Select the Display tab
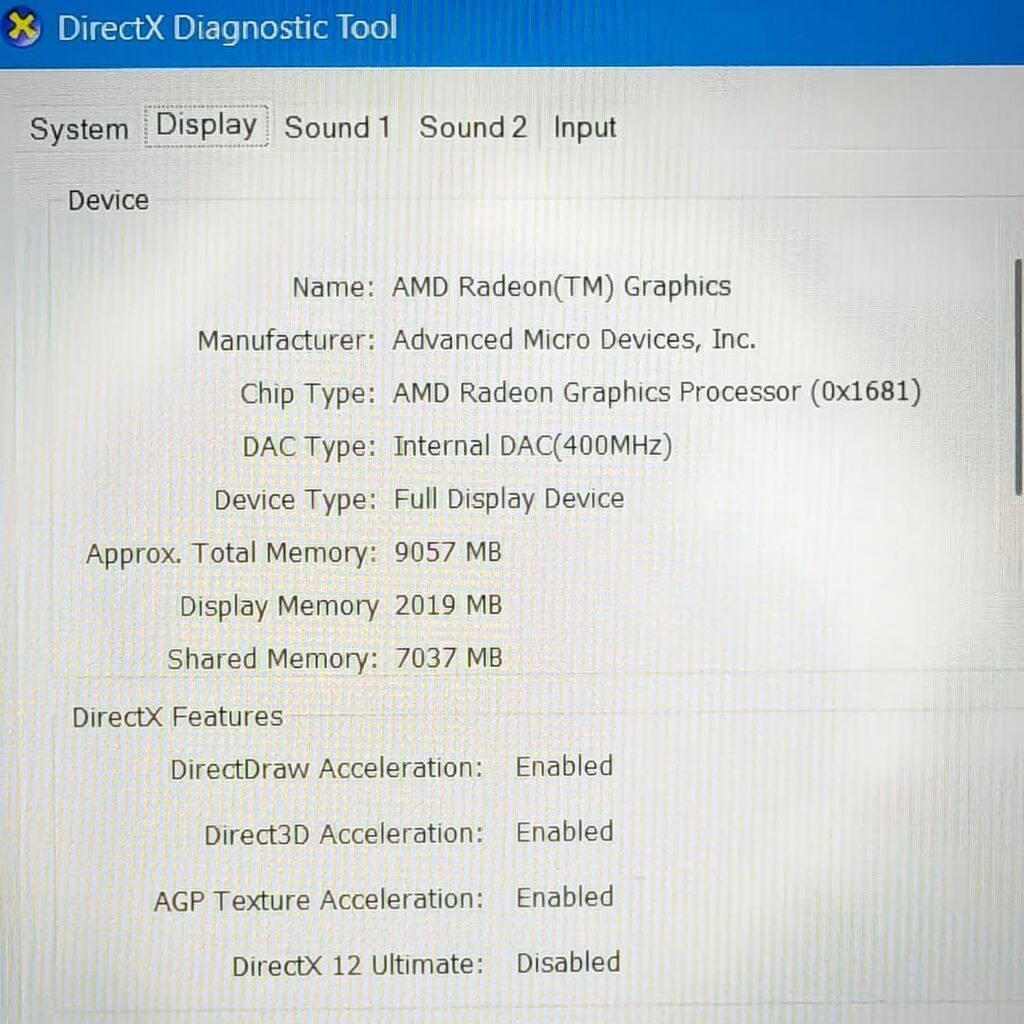 click(206, 125)
